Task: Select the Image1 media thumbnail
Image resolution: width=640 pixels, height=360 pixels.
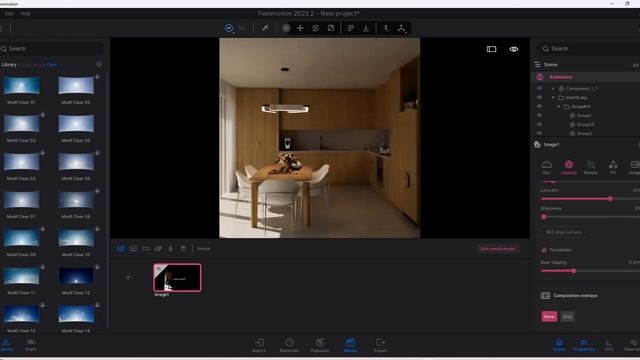Action: (x=177, y=278)
